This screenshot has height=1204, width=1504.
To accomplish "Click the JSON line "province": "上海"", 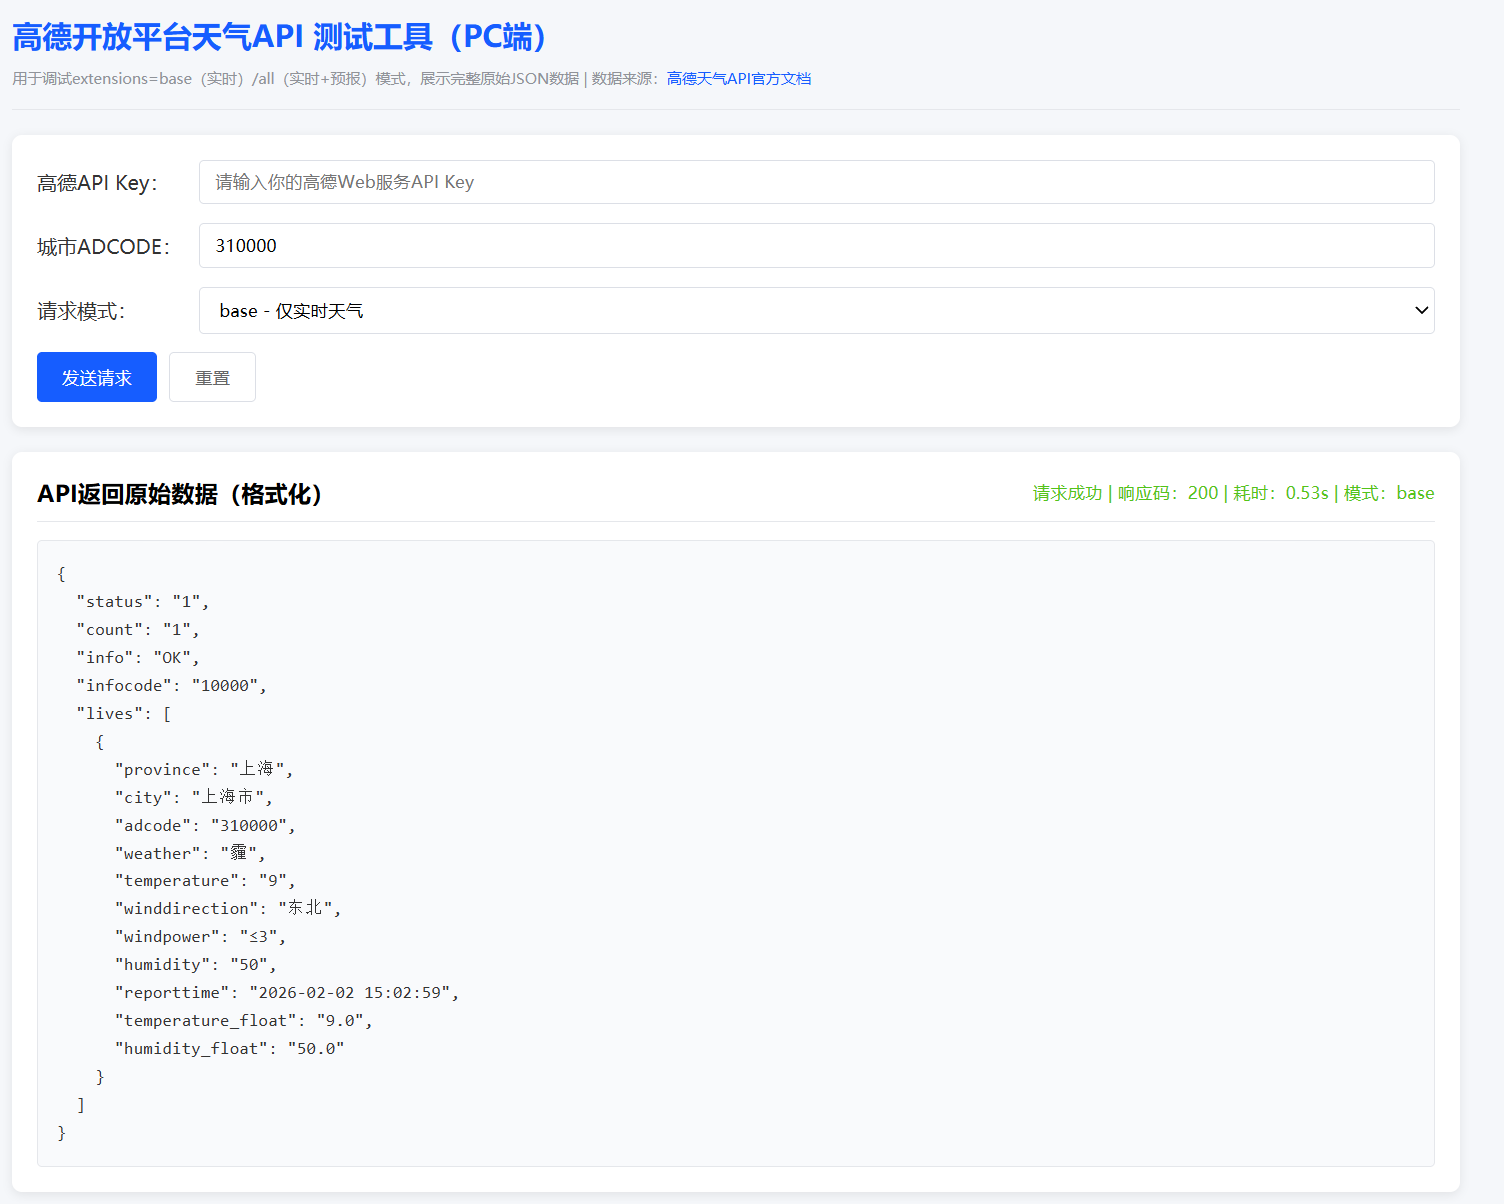I will 204,769.
